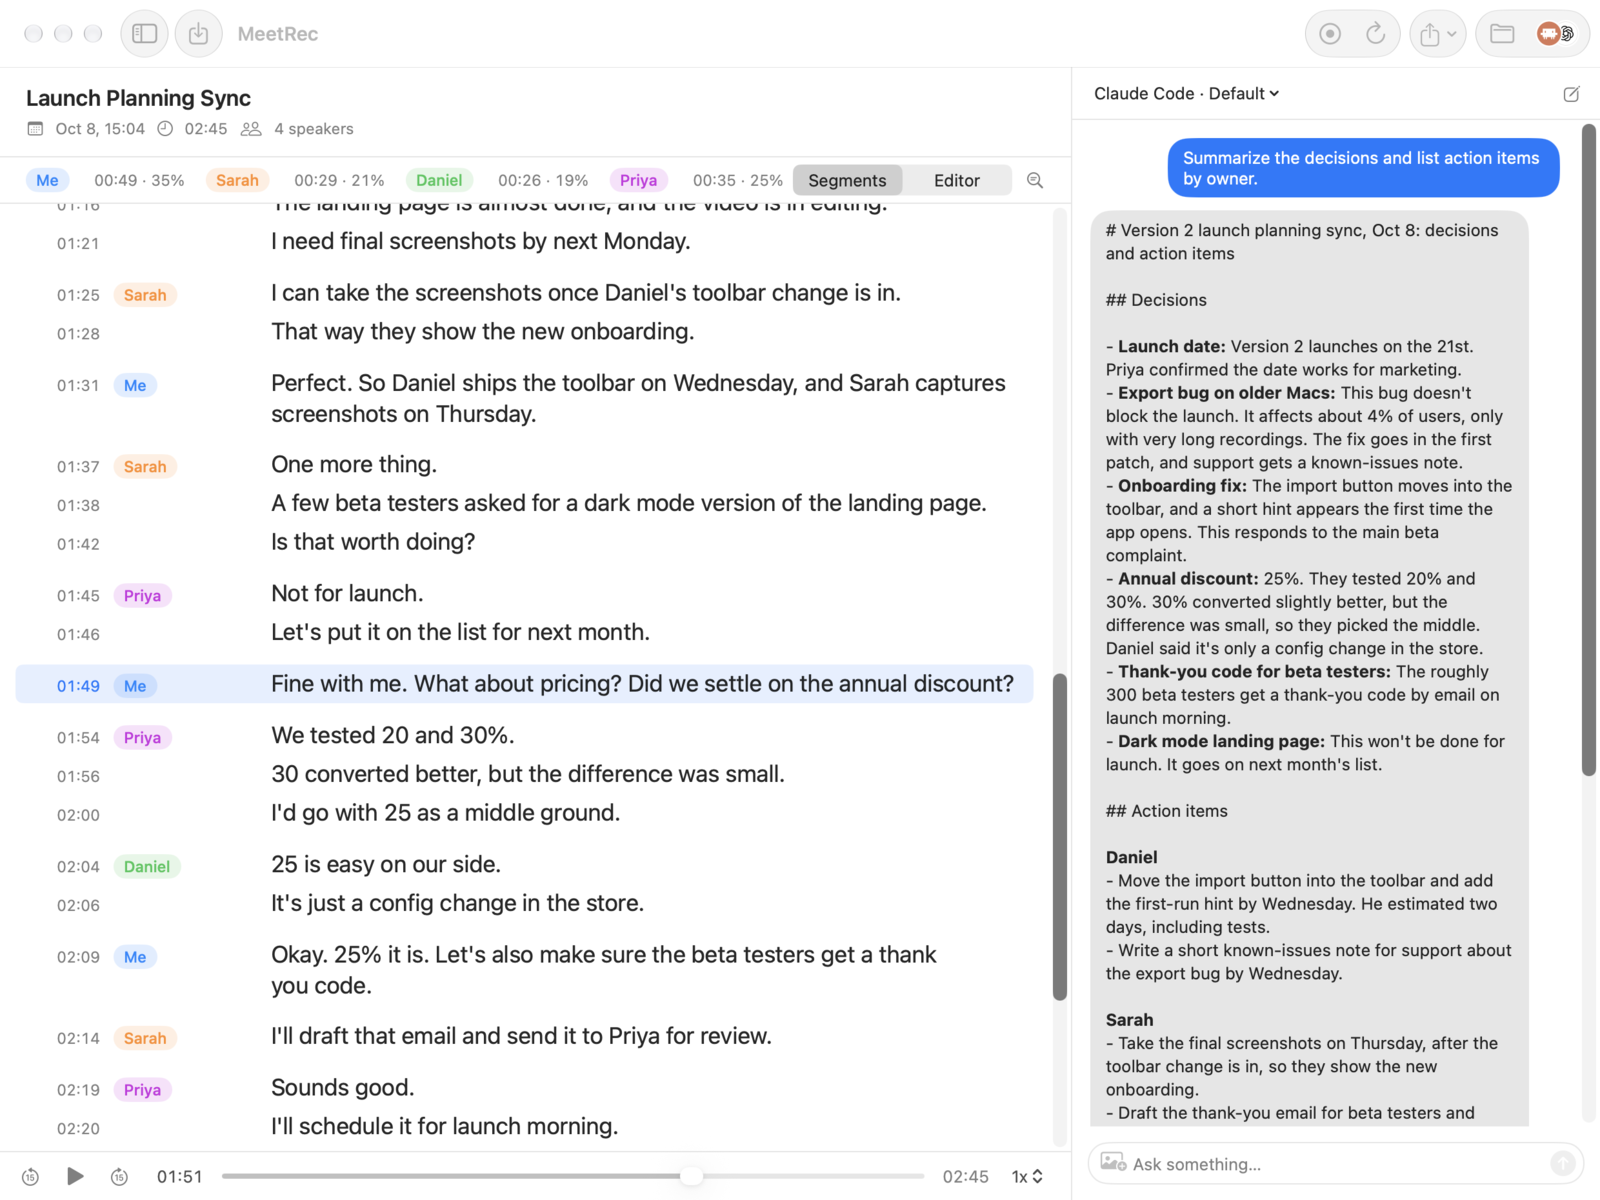Open the folder icon in toolbar
This screenshot has width=1600, height=1200.
click(x=1502, y=34)
